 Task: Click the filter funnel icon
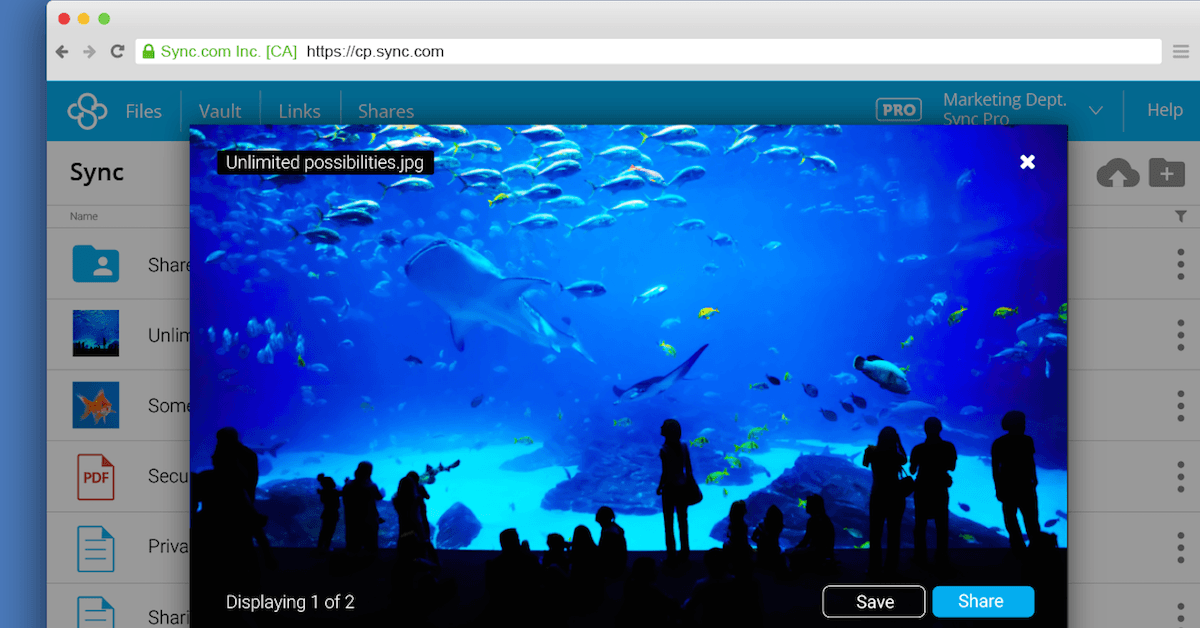click(x=1180, y=216)
